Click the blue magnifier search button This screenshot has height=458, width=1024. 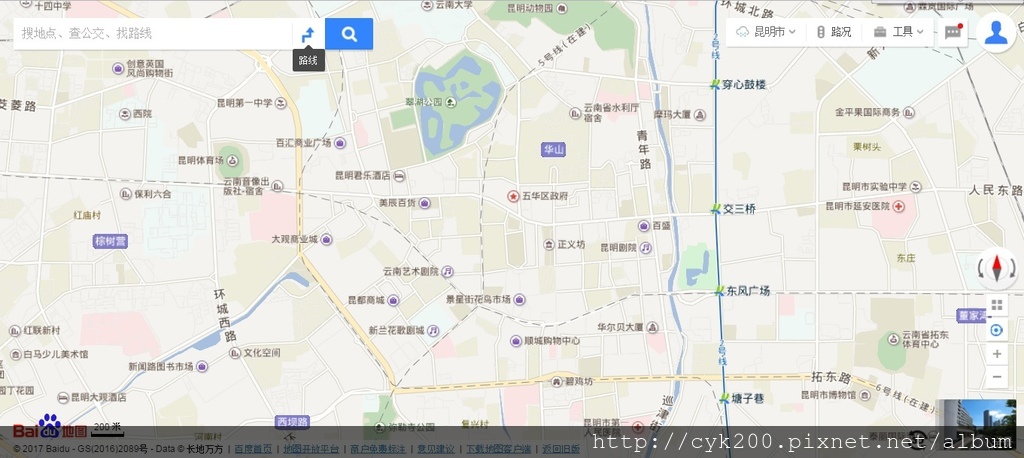point(349,34)
